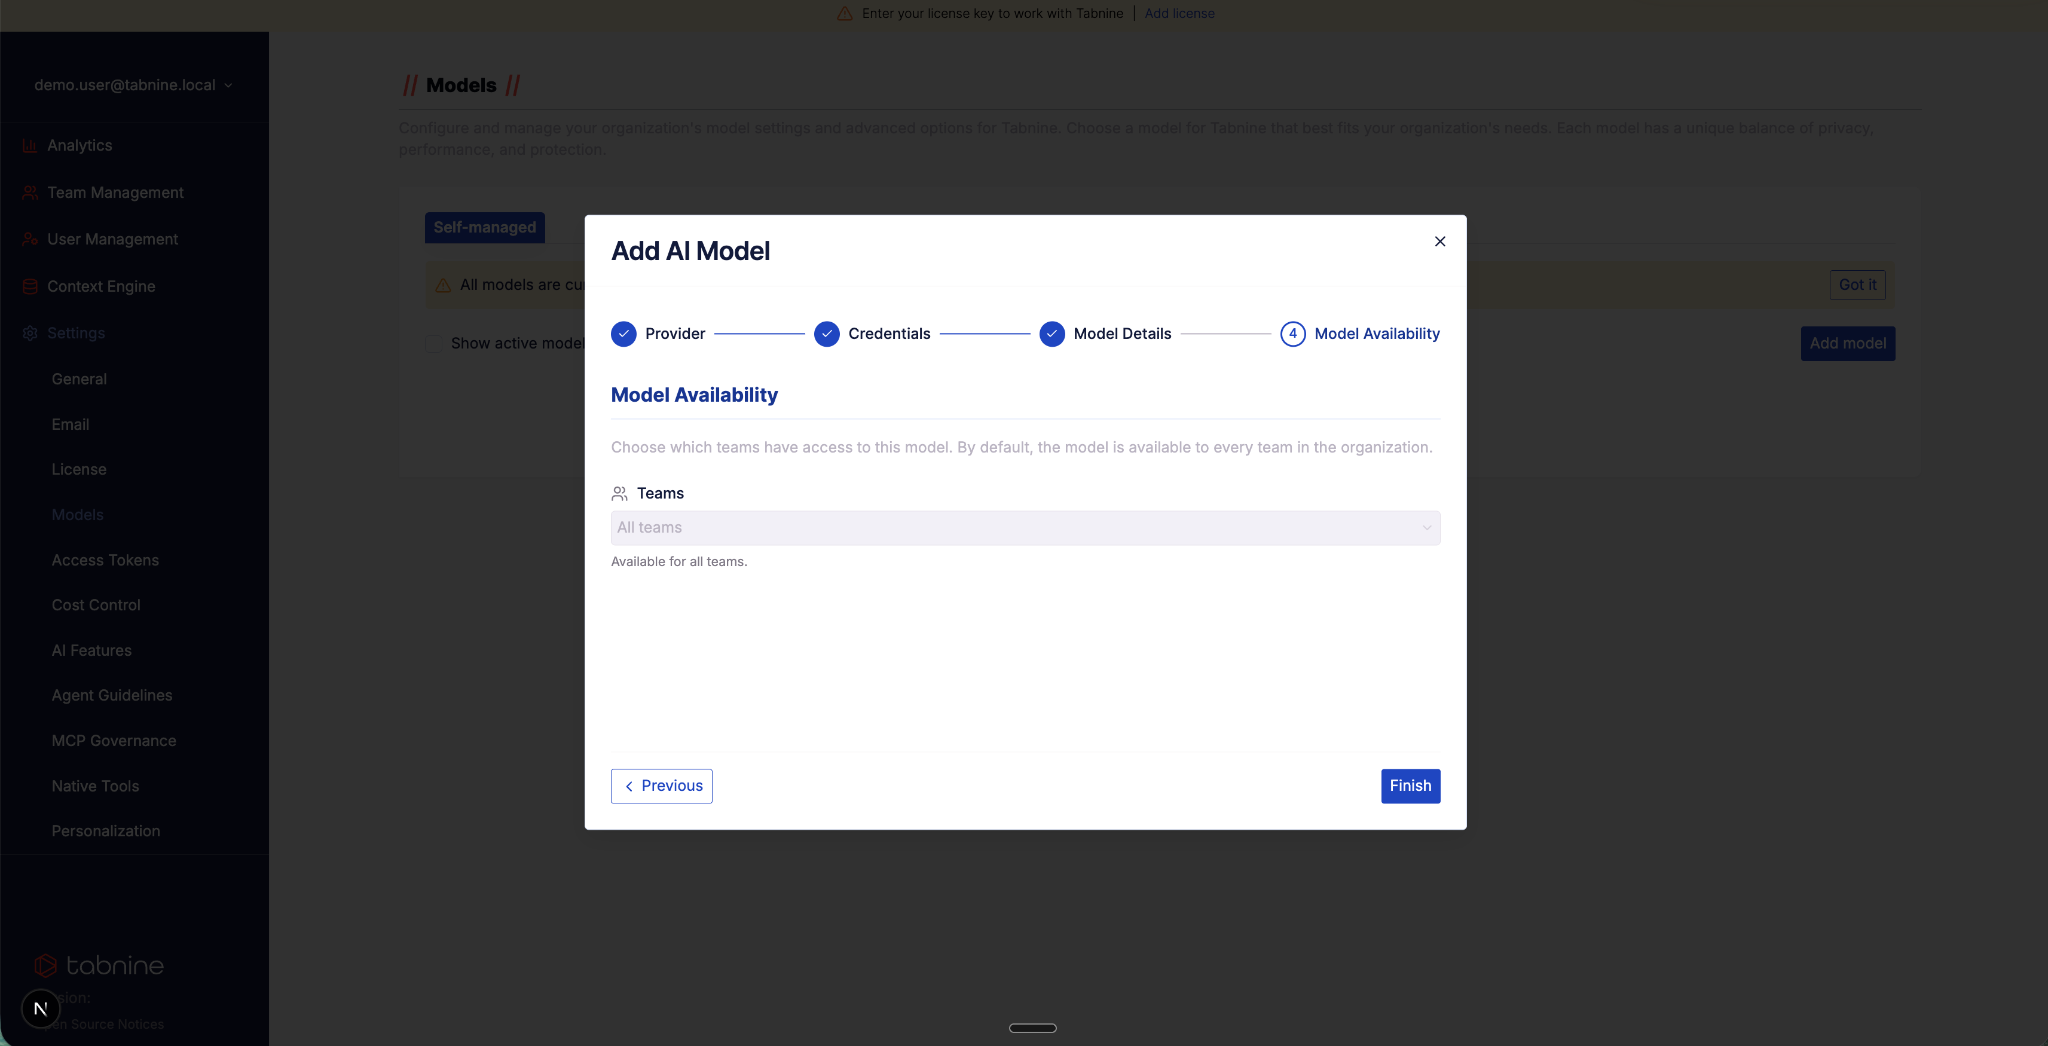2048x1046 pixels.
Task: Click the Add model button
Action: [x=1848, y=344]
